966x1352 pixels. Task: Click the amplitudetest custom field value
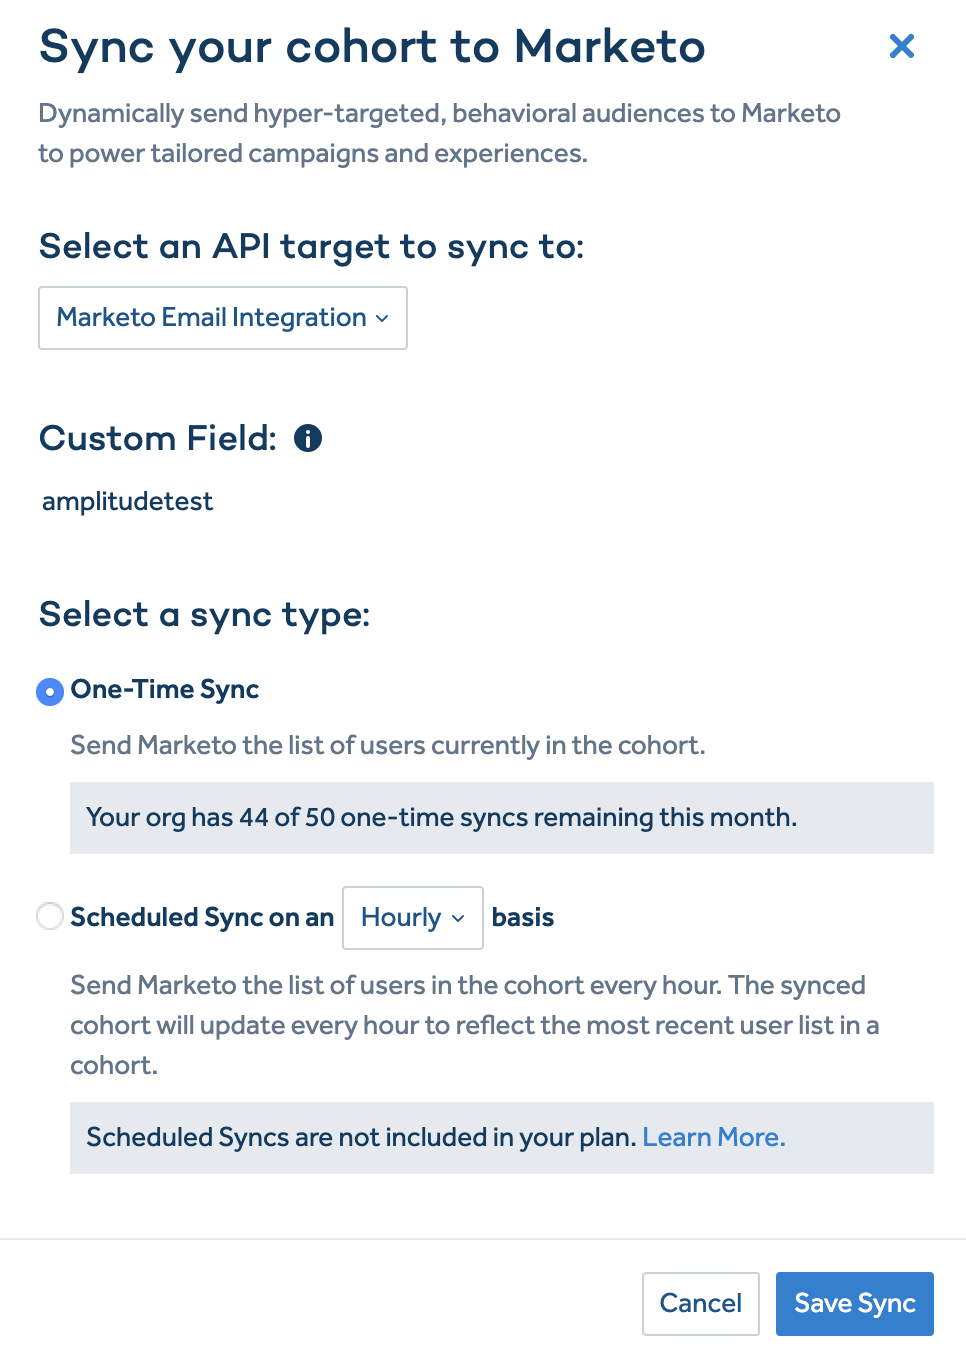click(128, 501)
